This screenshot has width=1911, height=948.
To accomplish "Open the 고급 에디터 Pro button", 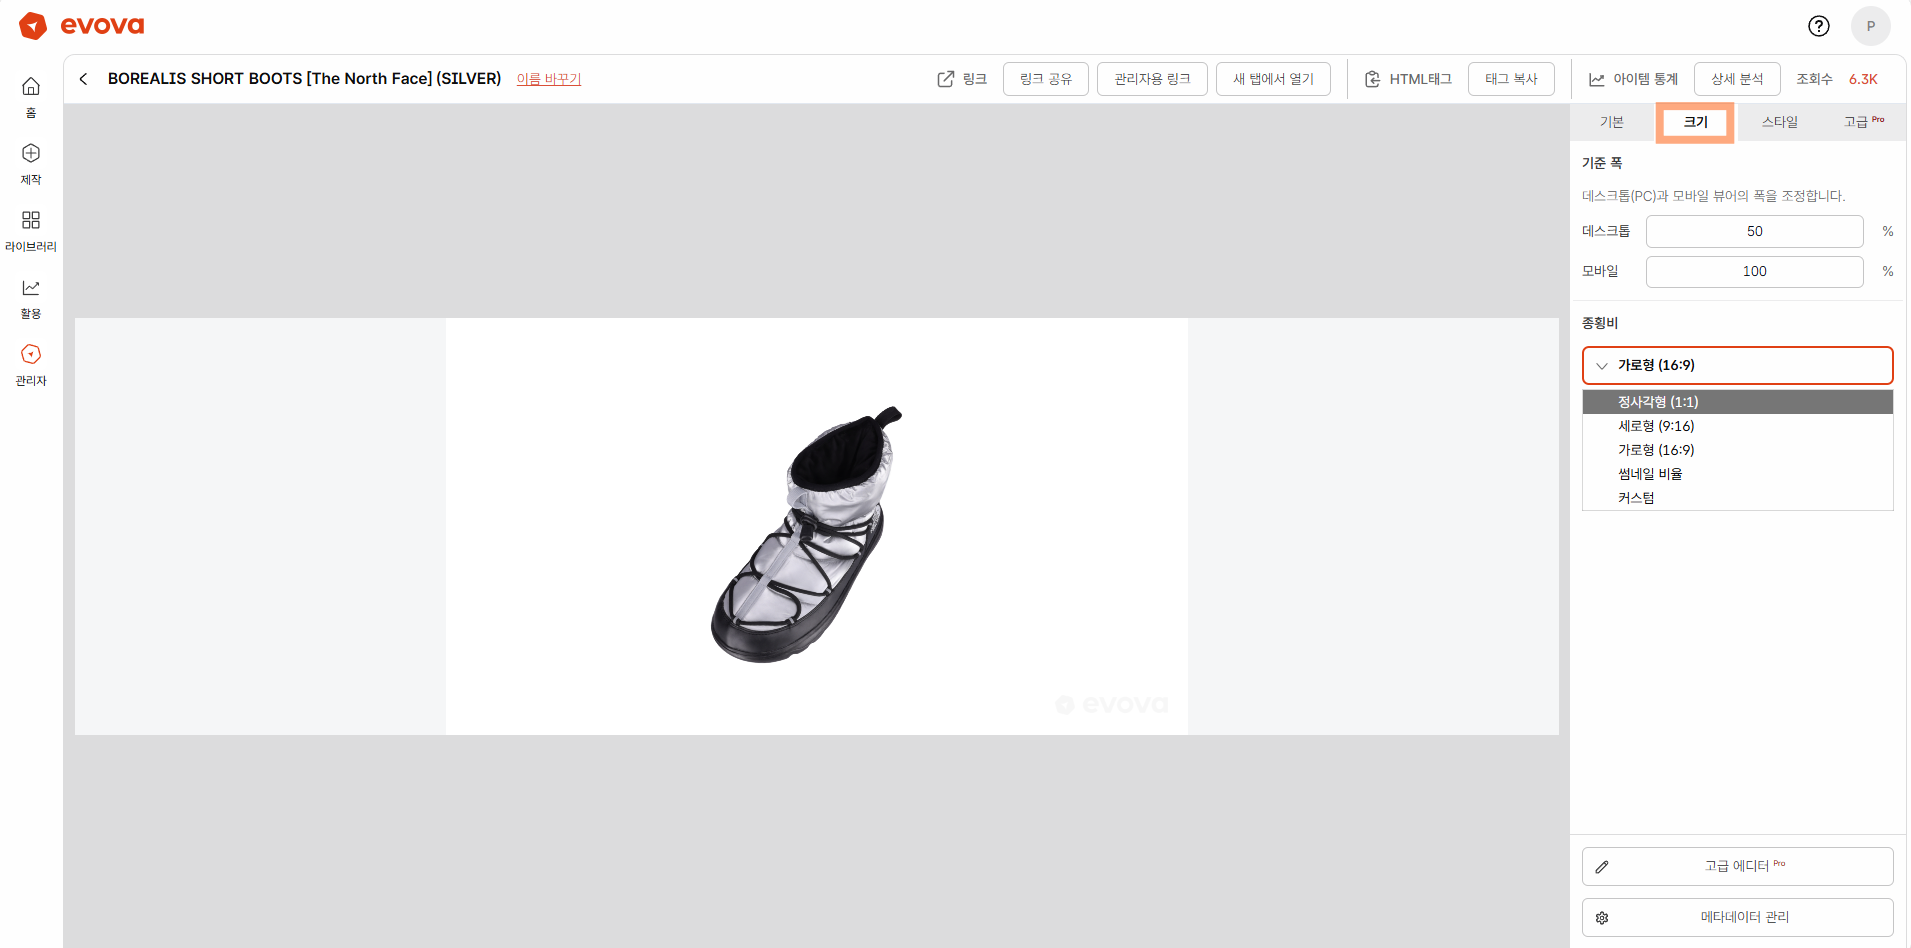I will coord(1737,866).
